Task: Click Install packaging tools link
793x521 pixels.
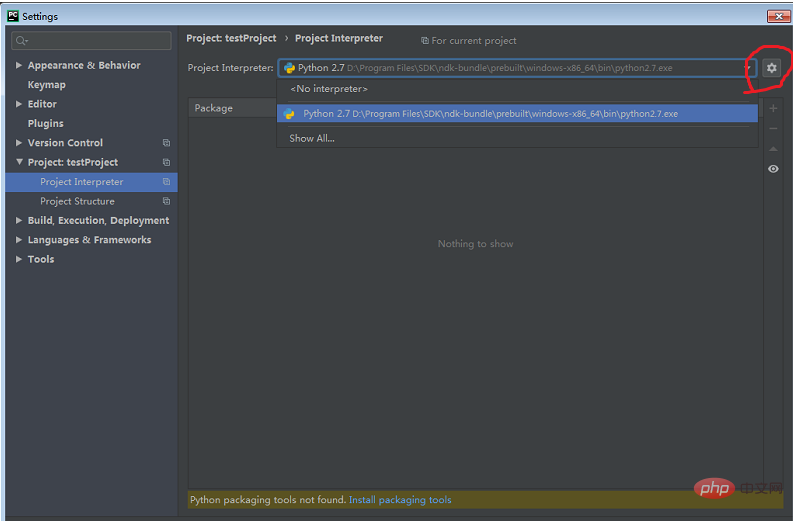Action: 400,500
